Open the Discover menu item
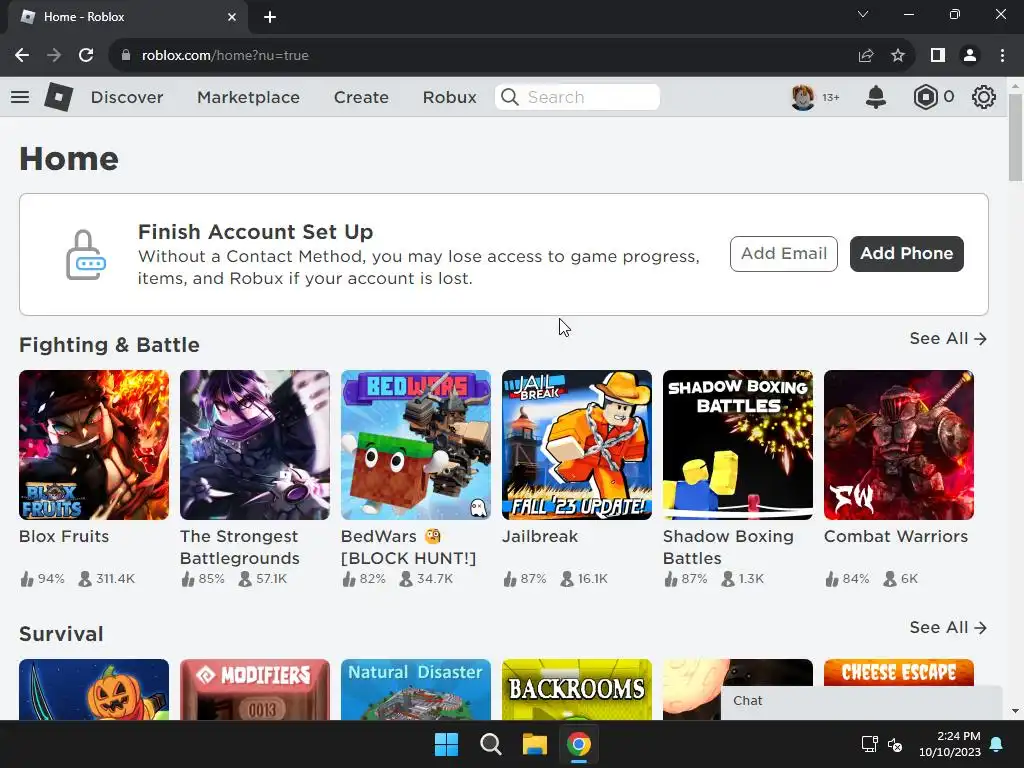1024x768 pixels. (x=127, y=97)
